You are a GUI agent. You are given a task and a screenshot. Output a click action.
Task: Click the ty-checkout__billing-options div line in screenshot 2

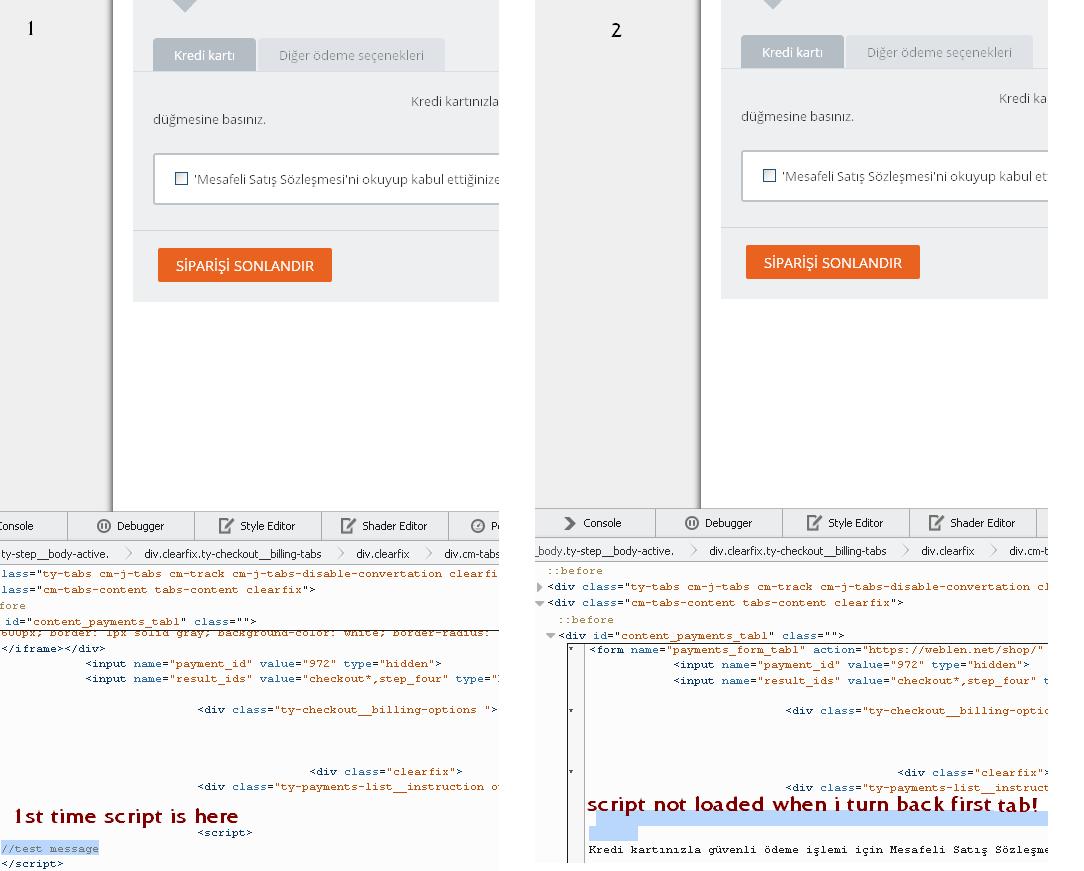917,711
